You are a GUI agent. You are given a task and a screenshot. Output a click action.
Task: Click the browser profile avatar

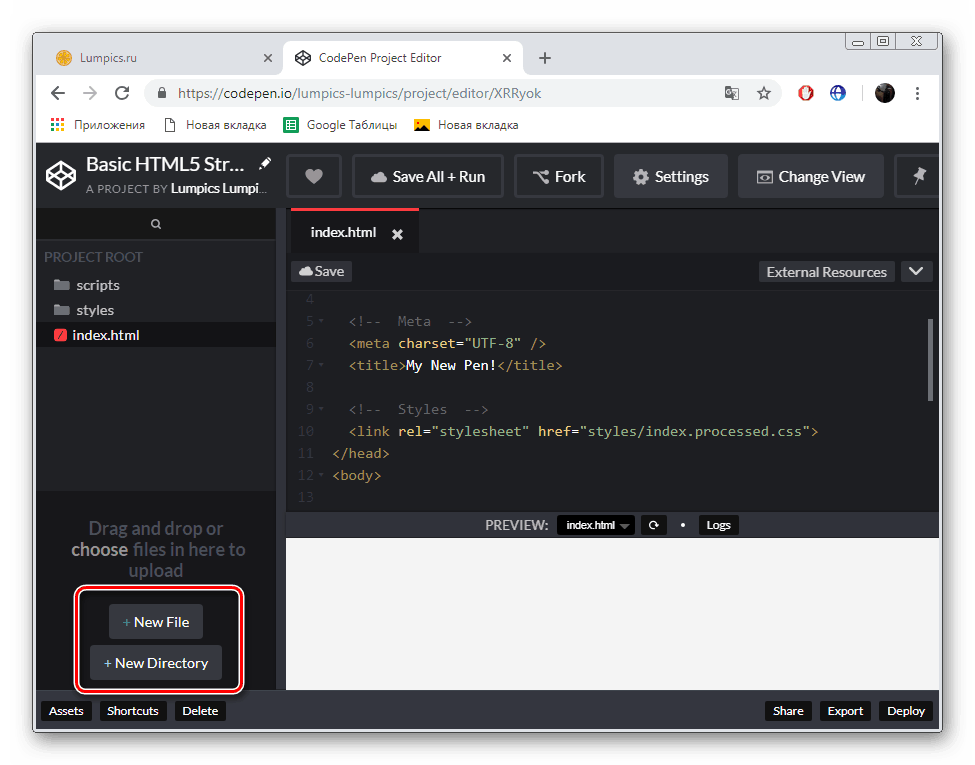[885, 92]
